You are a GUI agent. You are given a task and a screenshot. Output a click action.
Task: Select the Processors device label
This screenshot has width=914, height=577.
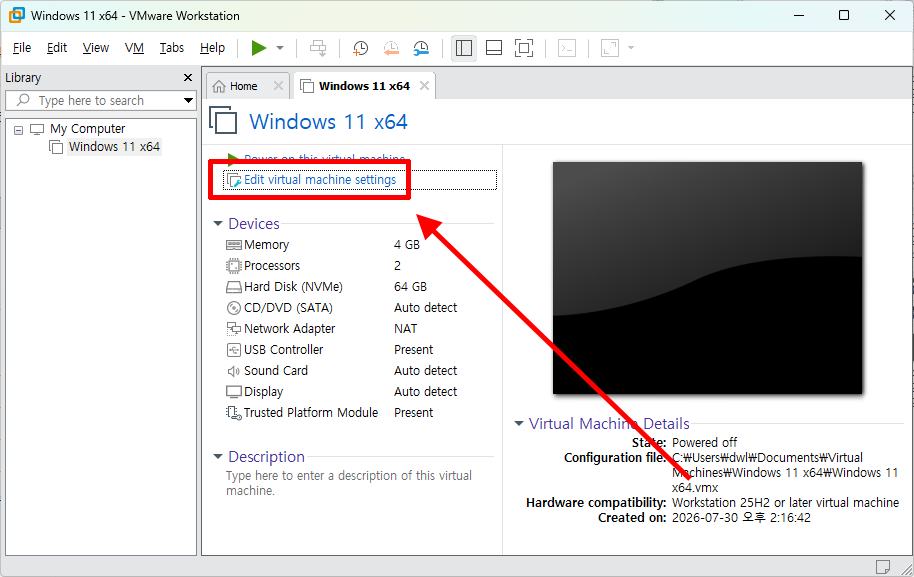pyautogui.click(x=272, y=266)
